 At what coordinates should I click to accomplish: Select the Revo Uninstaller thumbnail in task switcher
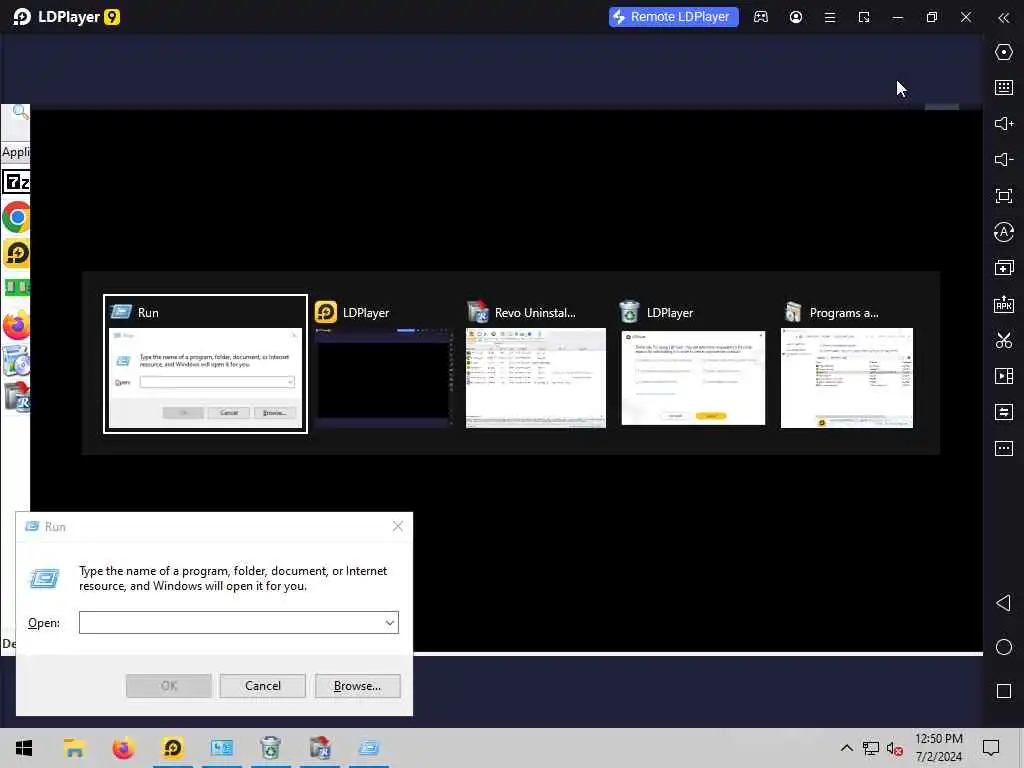click(536, 364)
